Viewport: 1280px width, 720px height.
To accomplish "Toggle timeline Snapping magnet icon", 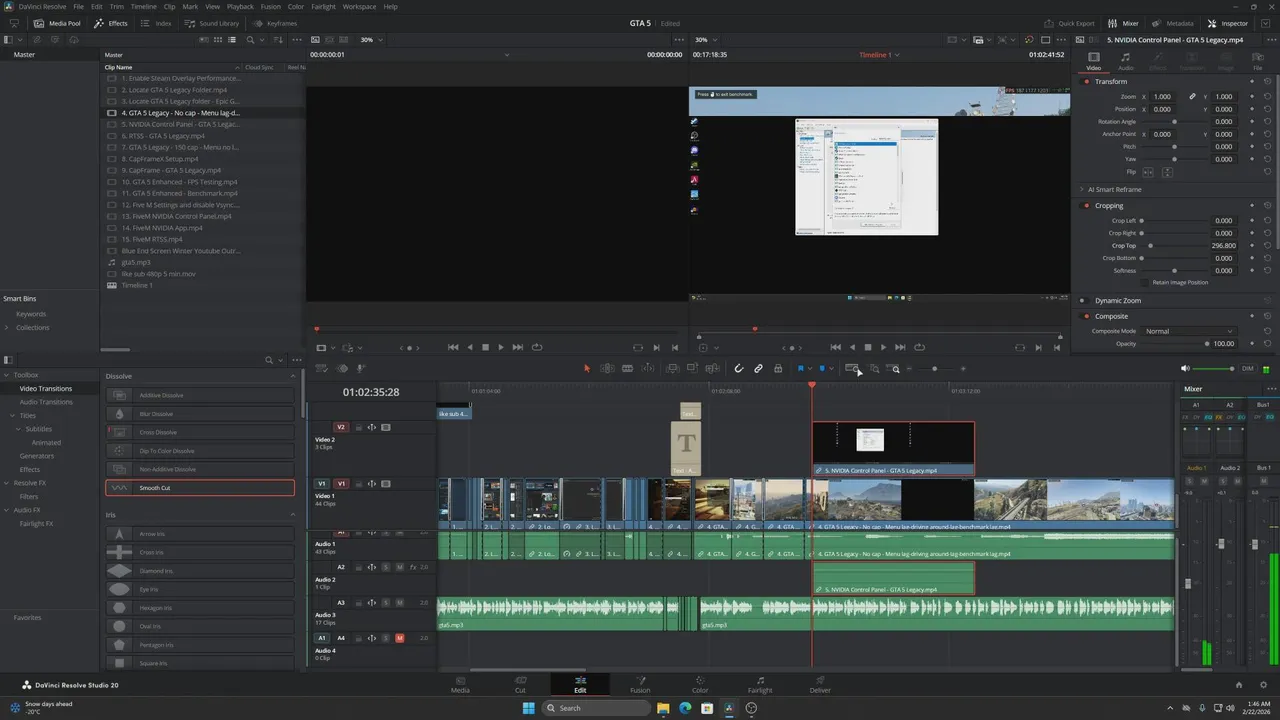I will pyautogui.click(x=739, y=369).
